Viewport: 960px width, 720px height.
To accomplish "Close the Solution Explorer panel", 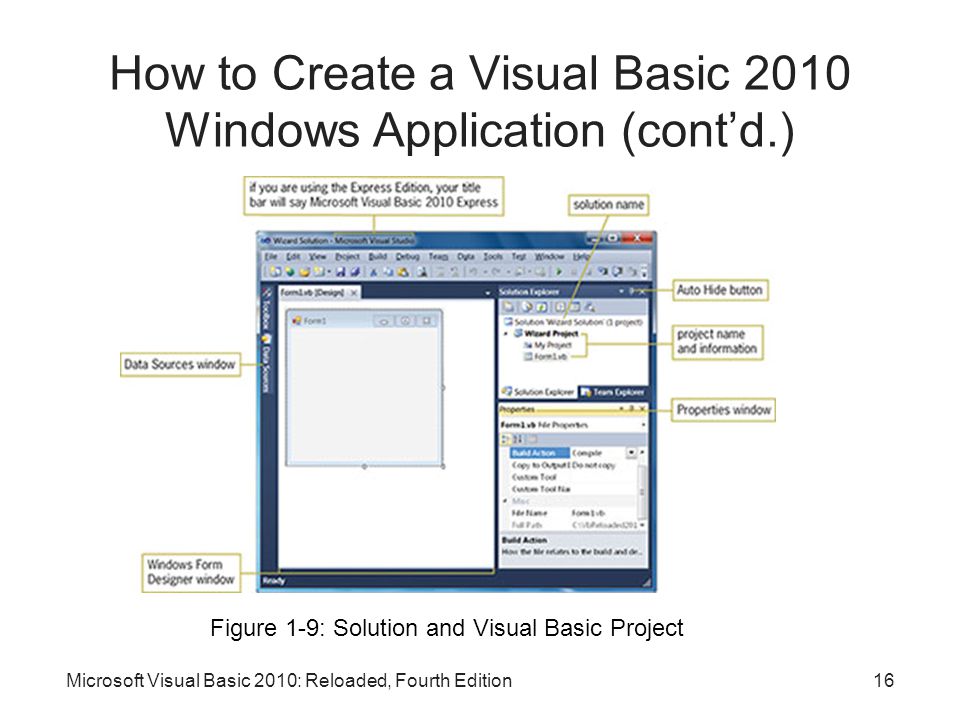I will 642,291.
